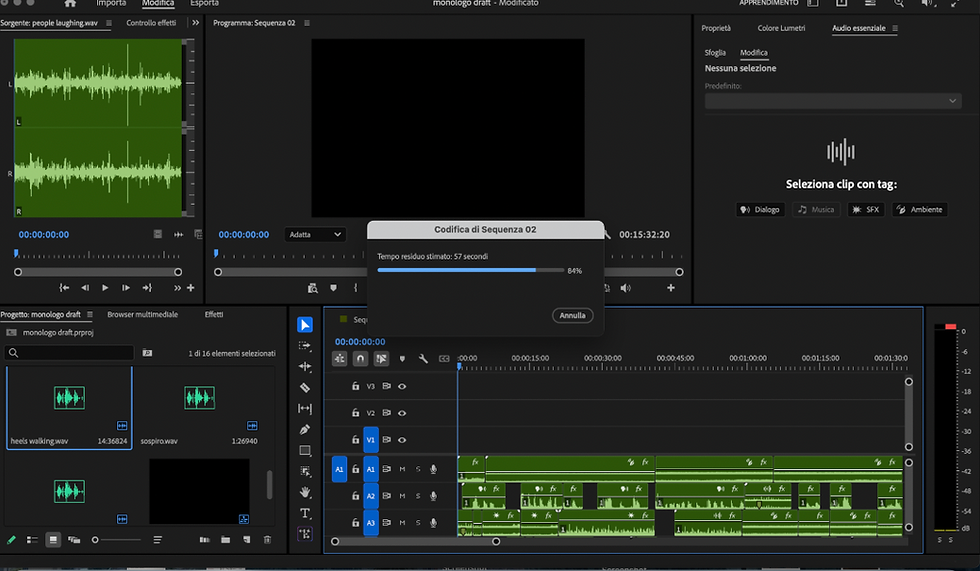The width and height of the screenshot is (980, 571).
Task: Click inside Project search field
Action: [69, 353]
